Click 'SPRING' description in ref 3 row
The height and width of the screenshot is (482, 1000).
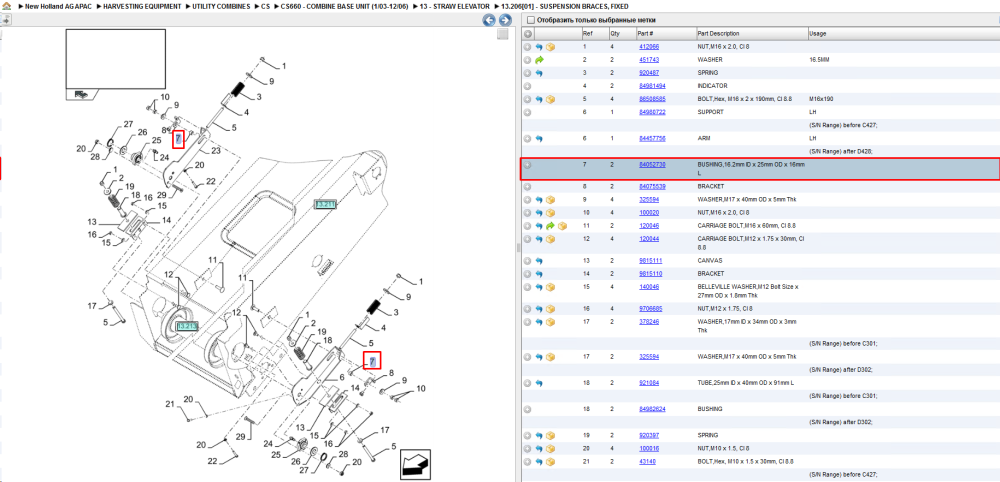(708, 73)
